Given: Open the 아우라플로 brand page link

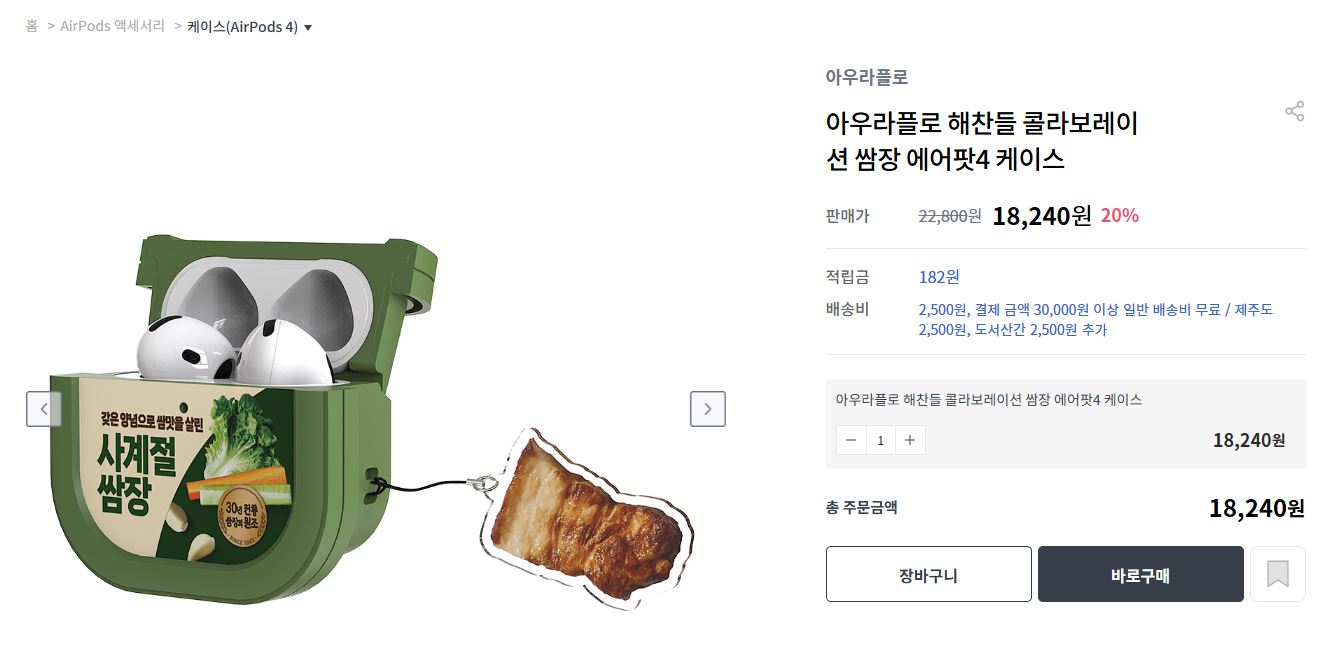Looking at the screenshot, I should tap(866, 77).
